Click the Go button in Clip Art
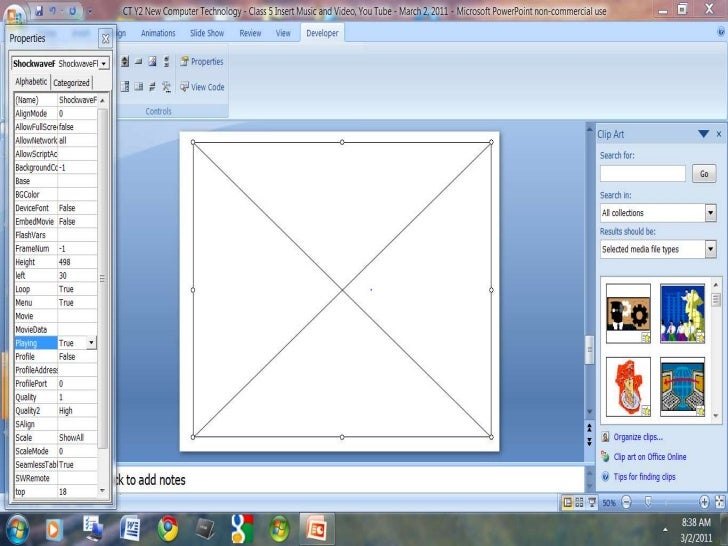The image size is (728, 546). (704, 174)
